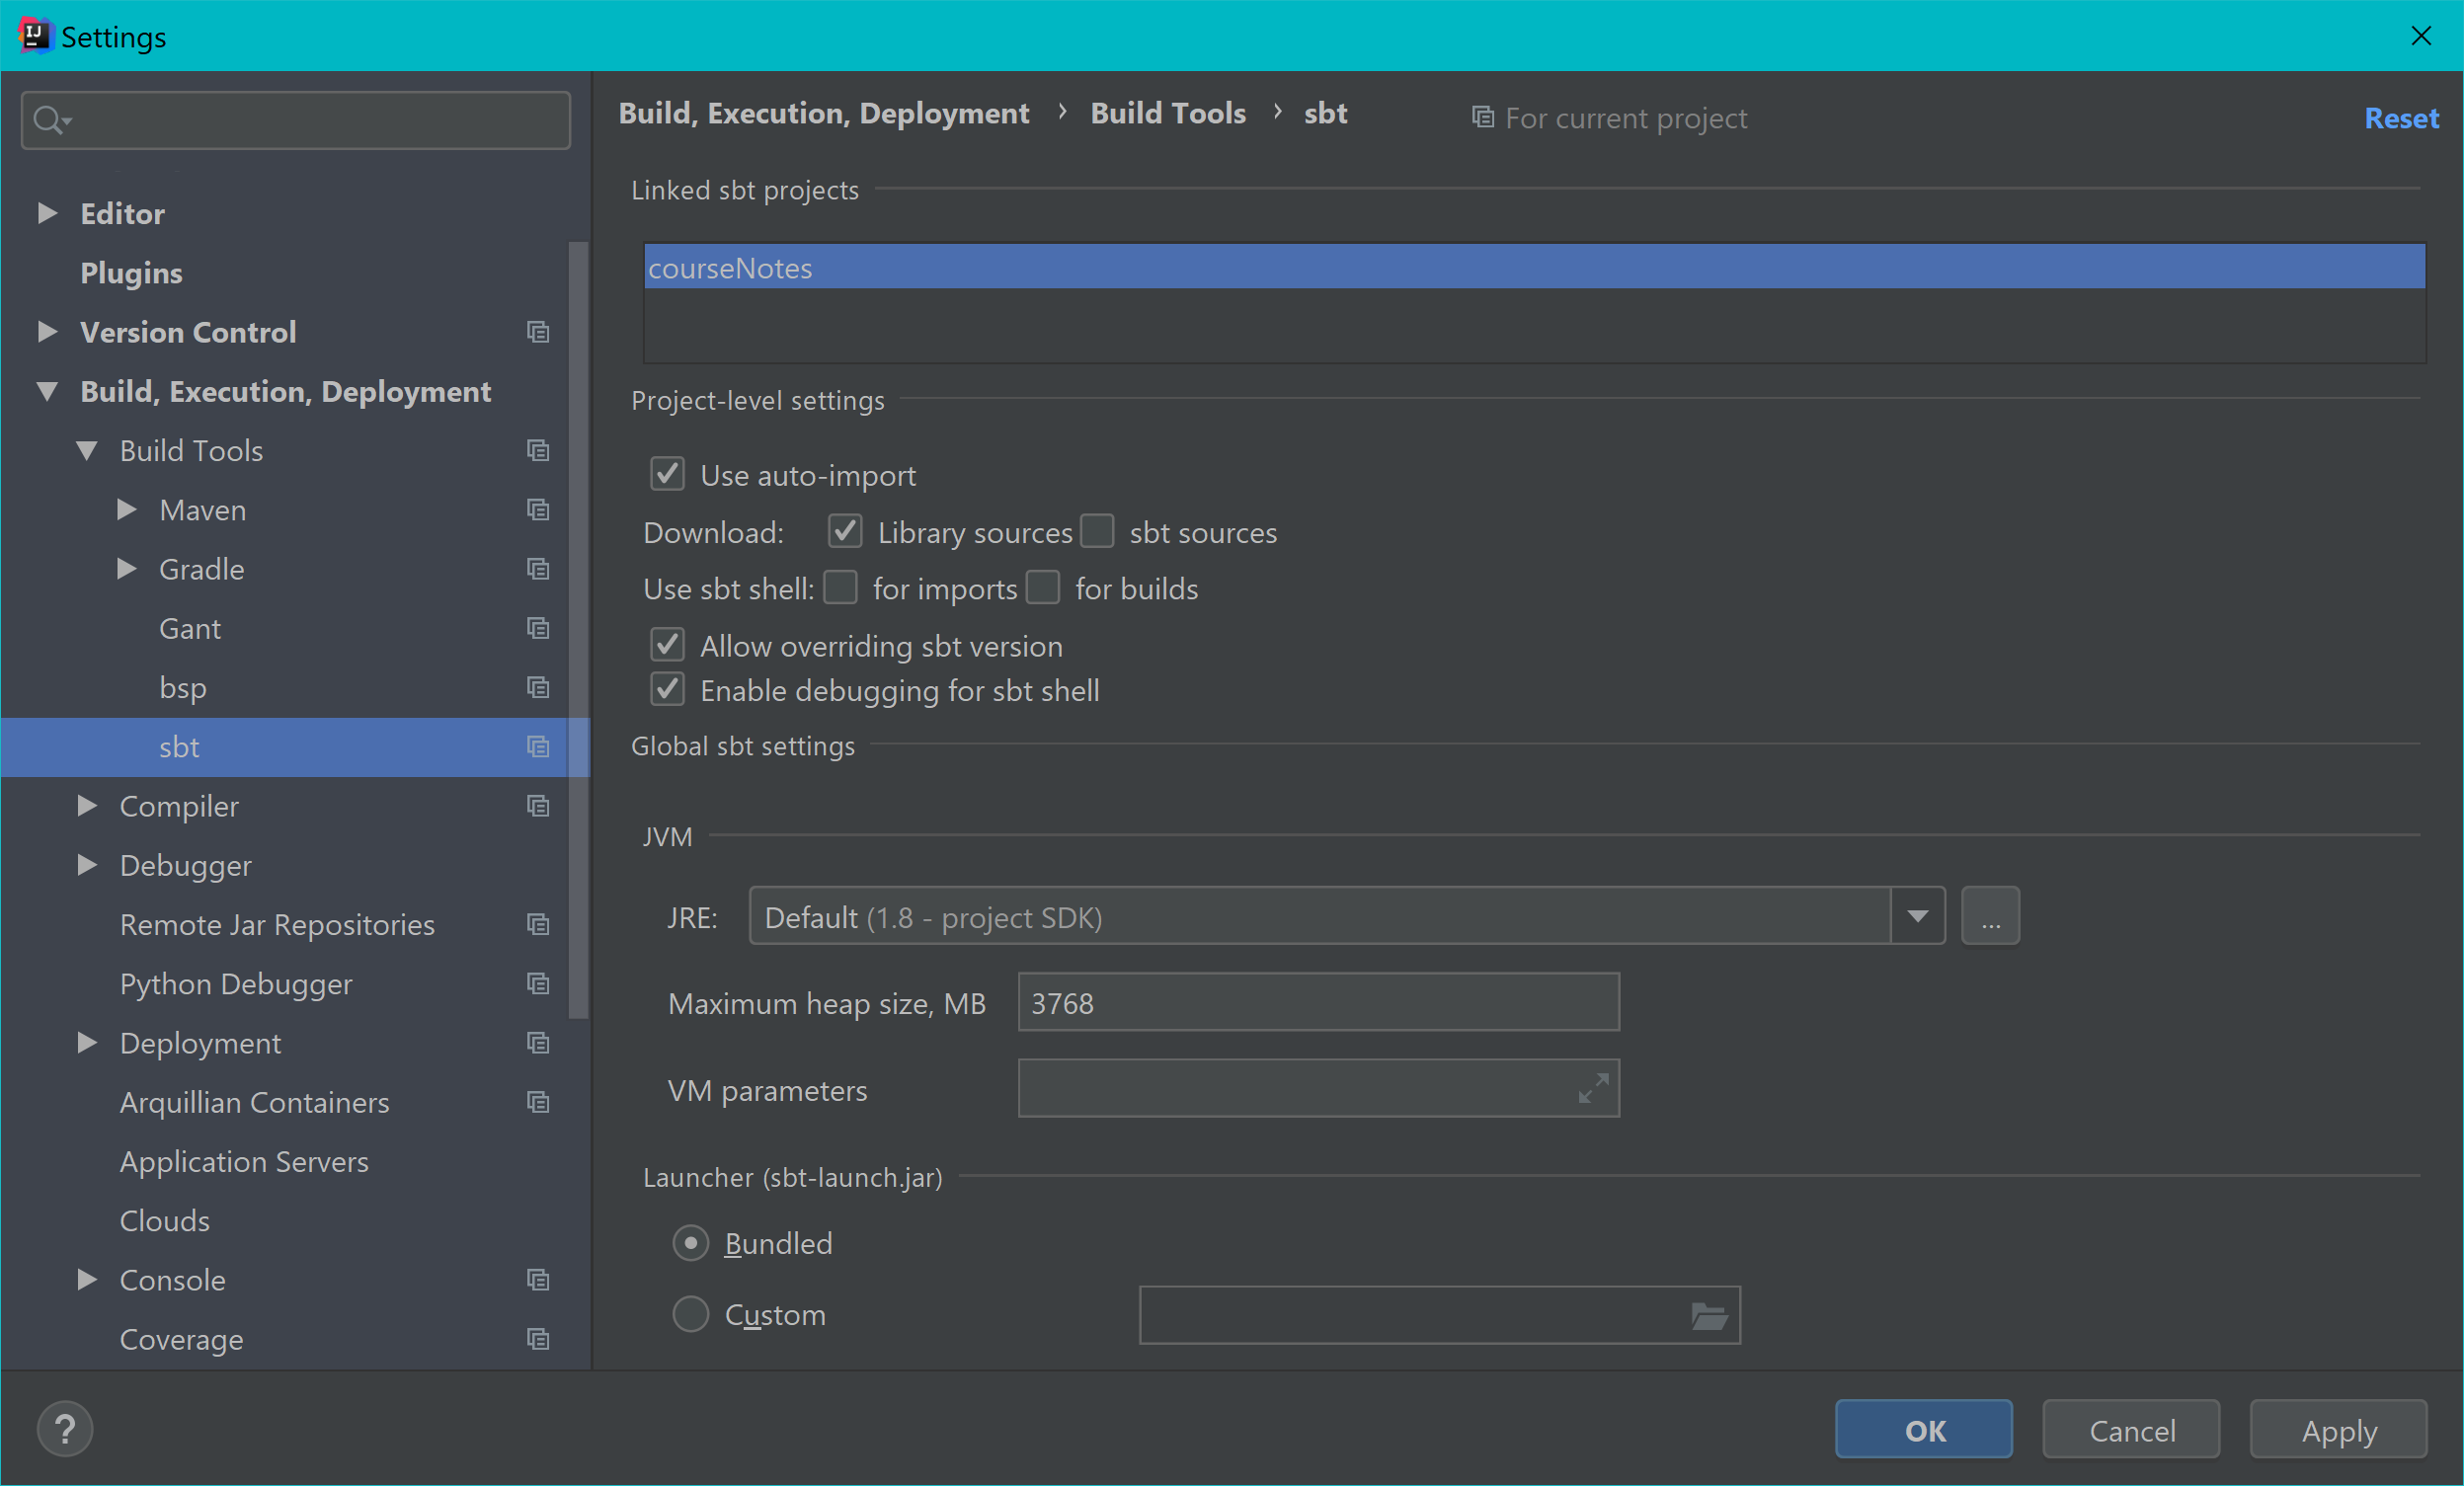Click the IntelliJ logo in title bar
This screenshot has height=1486, width=2464.
point(34,35)
